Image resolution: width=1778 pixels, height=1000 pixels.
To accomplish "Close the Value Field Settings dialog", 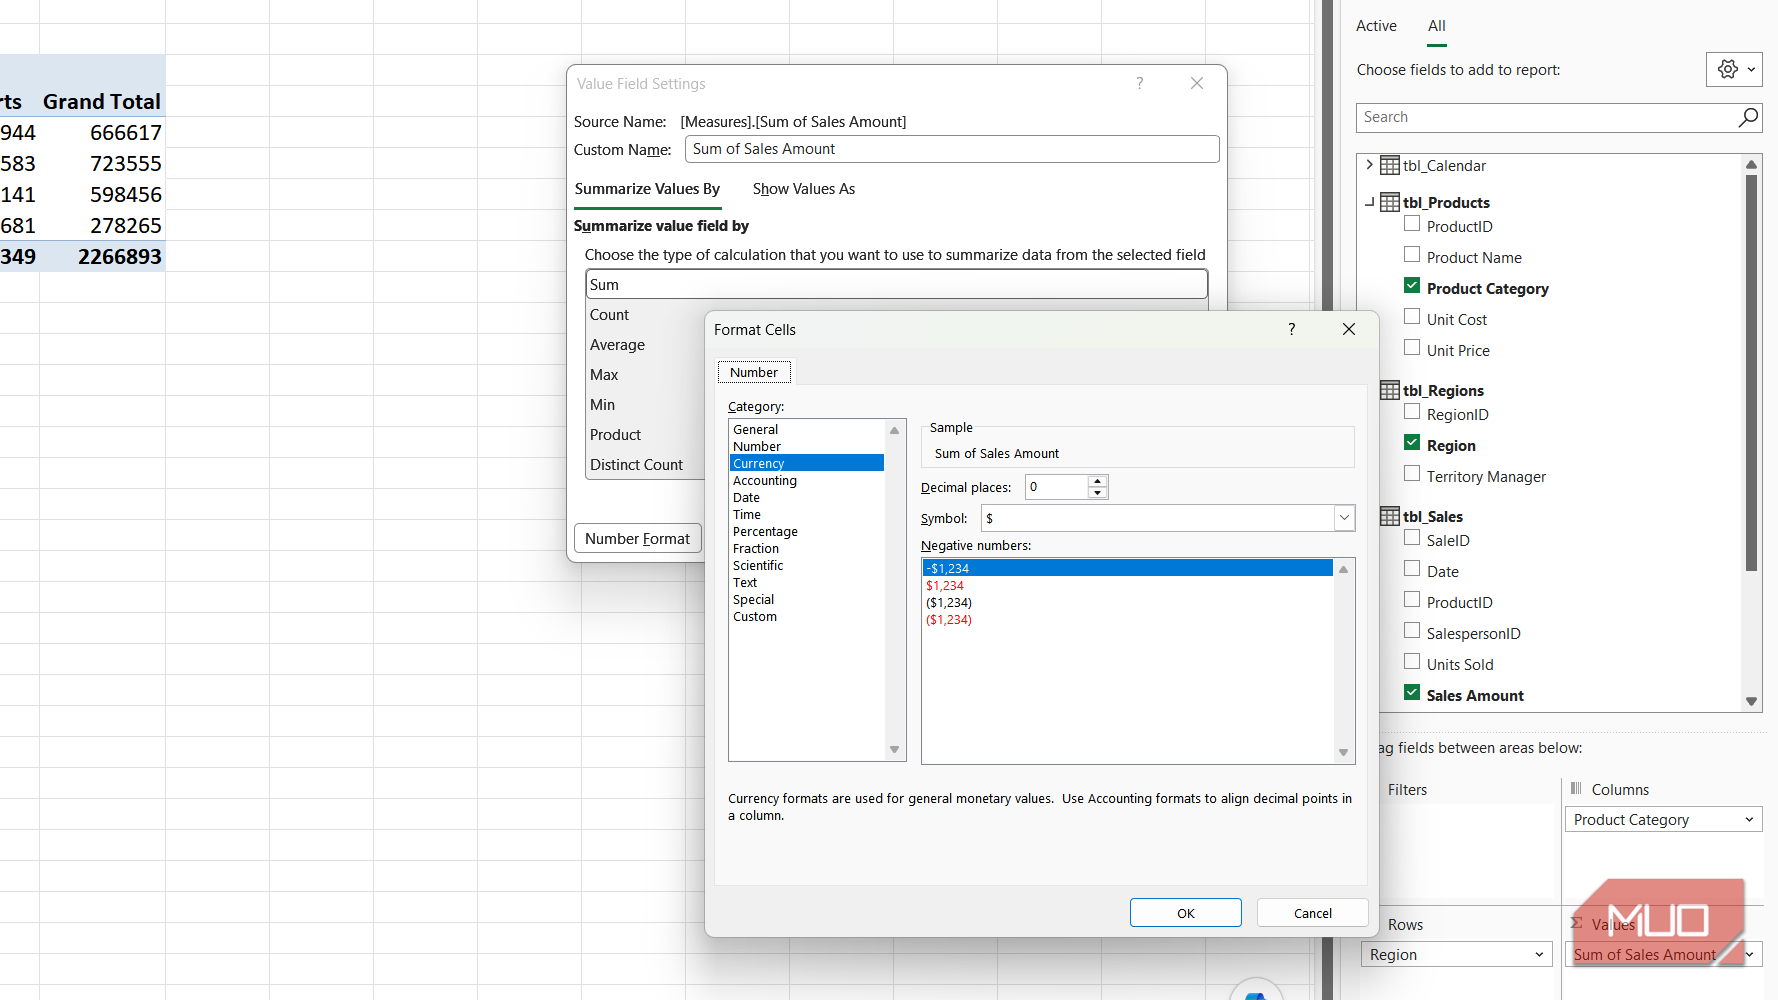I will coord(1197,83).
